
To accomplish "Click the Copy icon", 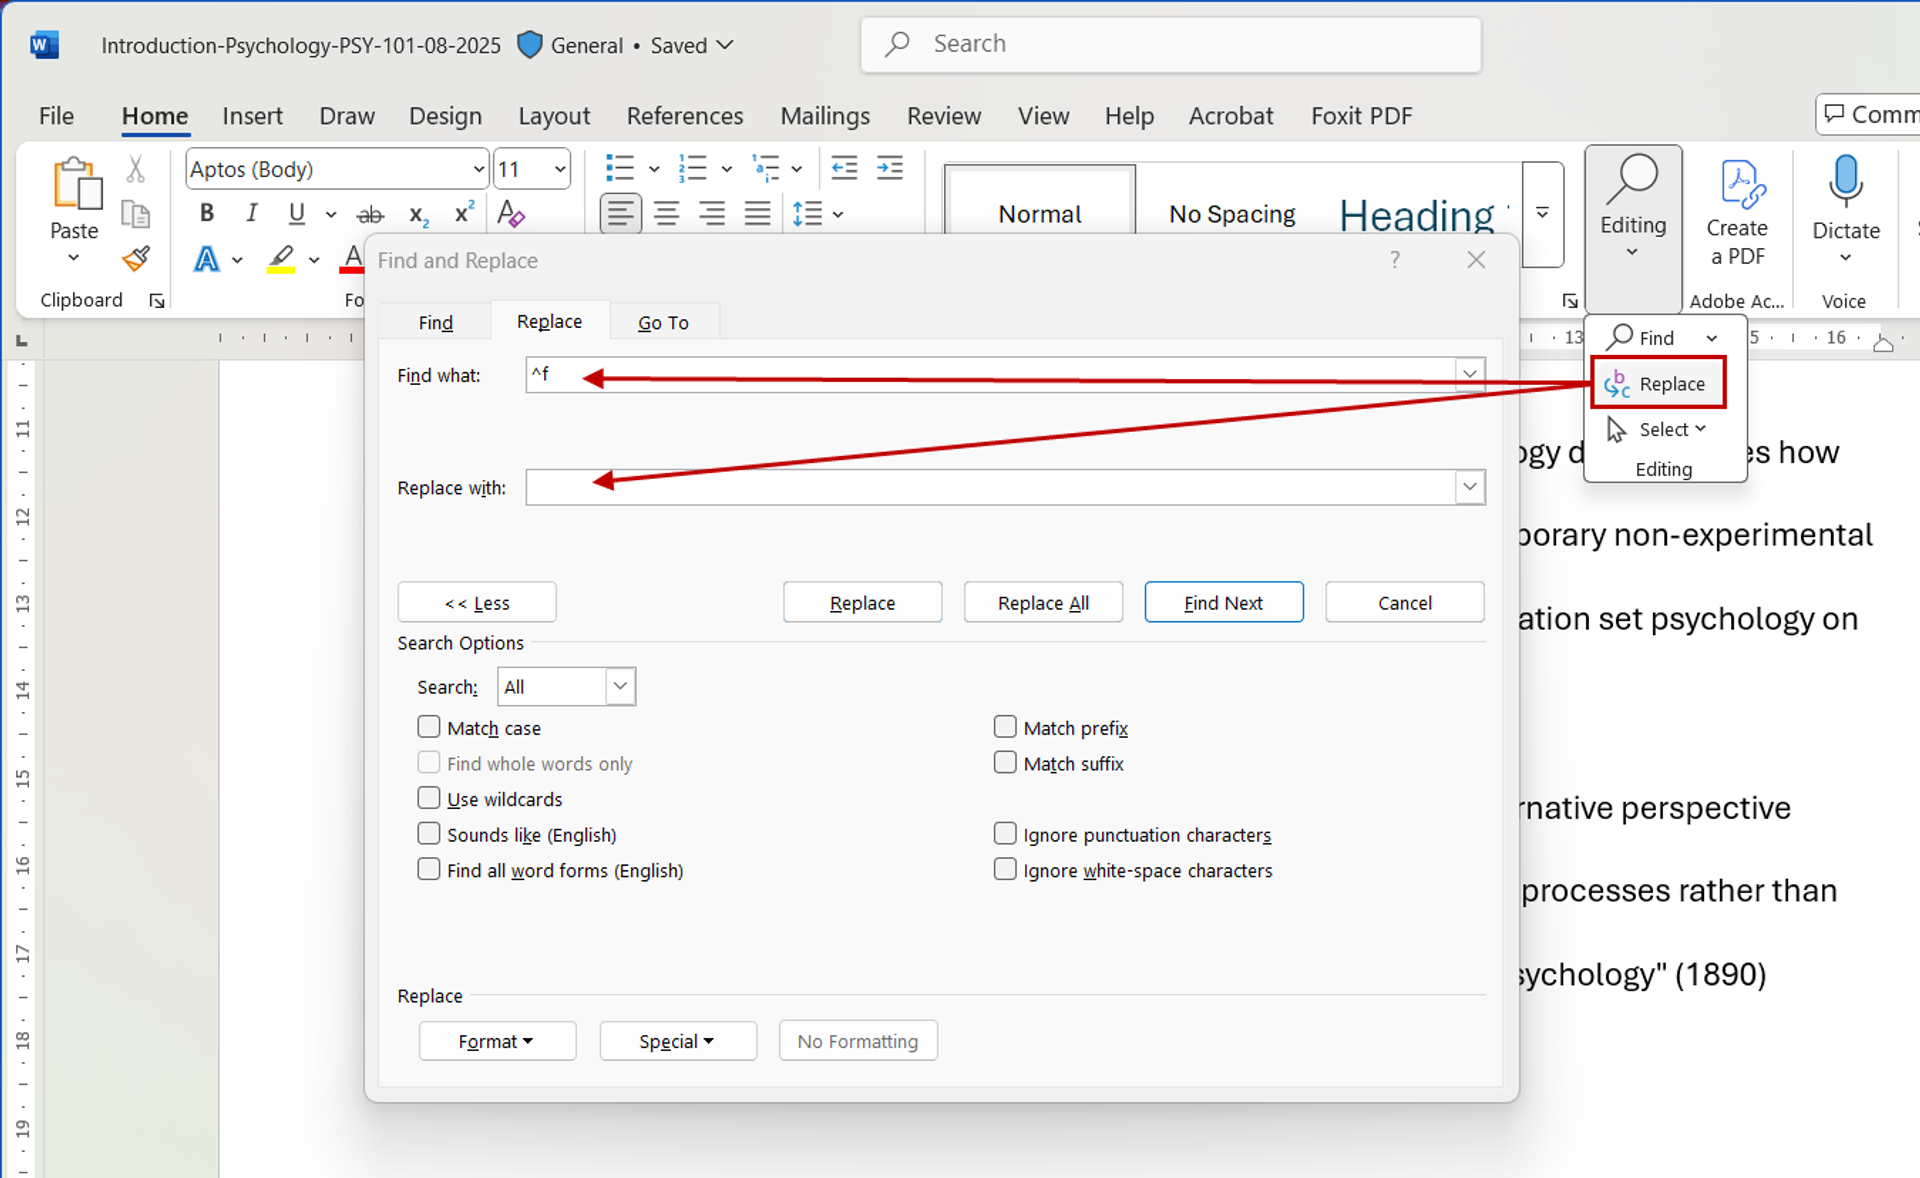I will point(136,214).
